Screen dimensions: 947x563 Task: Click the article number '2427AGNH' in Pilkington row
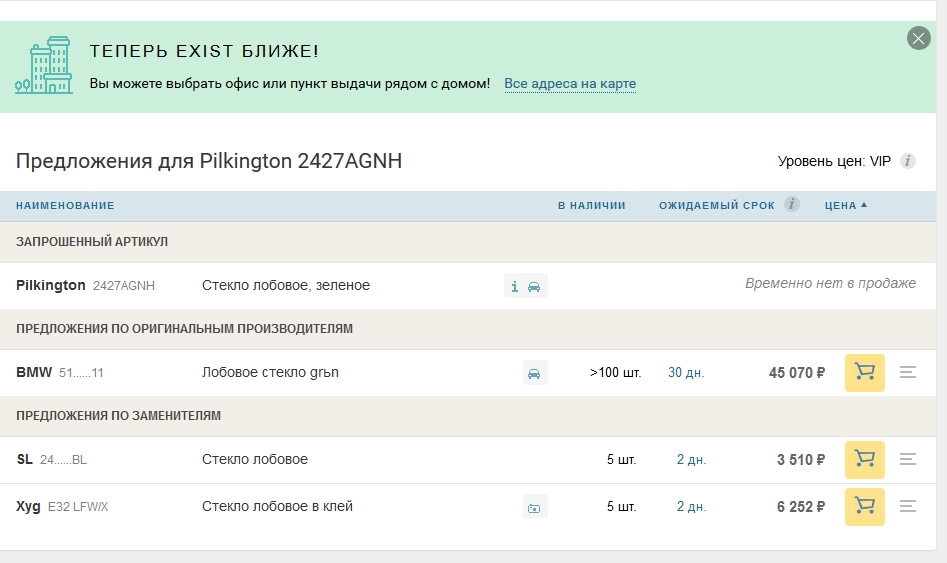pos(124,286)
